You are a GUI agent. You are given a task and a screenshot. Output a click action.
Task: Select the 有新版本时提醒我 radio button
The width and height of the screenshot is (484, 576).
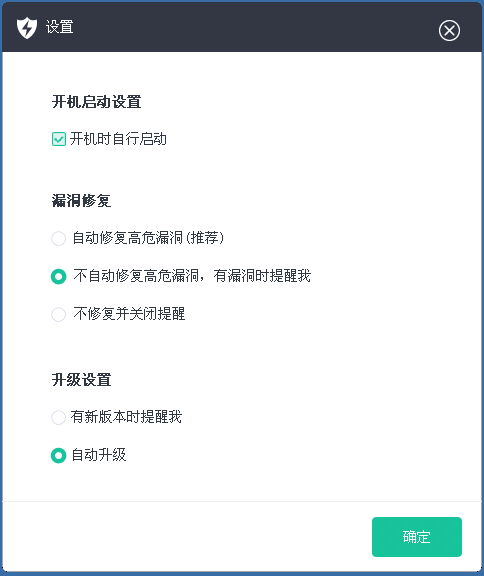(x=58, y=417)
